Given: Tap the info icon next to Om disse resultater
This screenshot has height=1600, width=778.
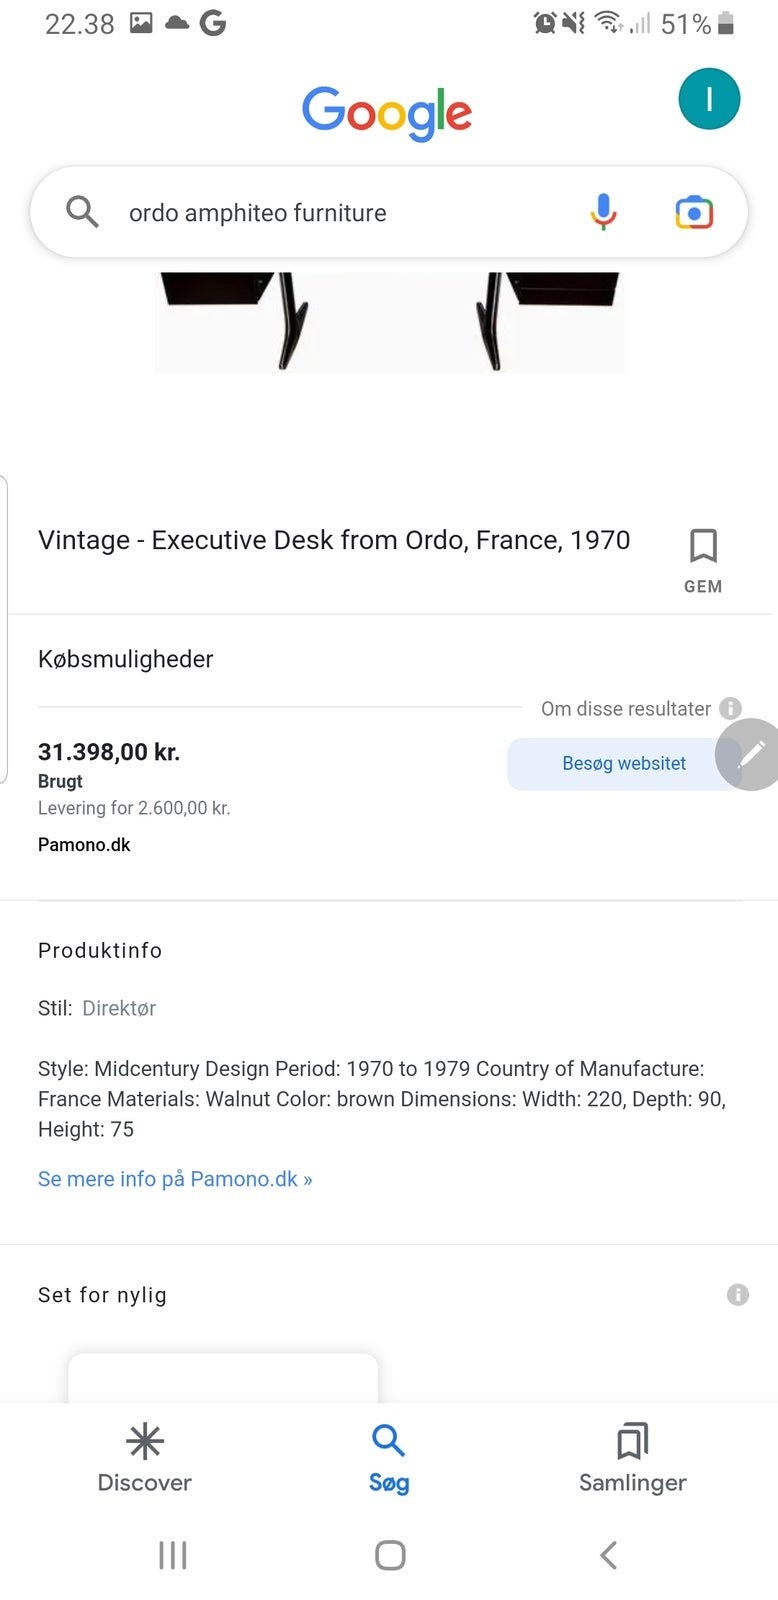Looking at the screenshot, I should [731, 708].
